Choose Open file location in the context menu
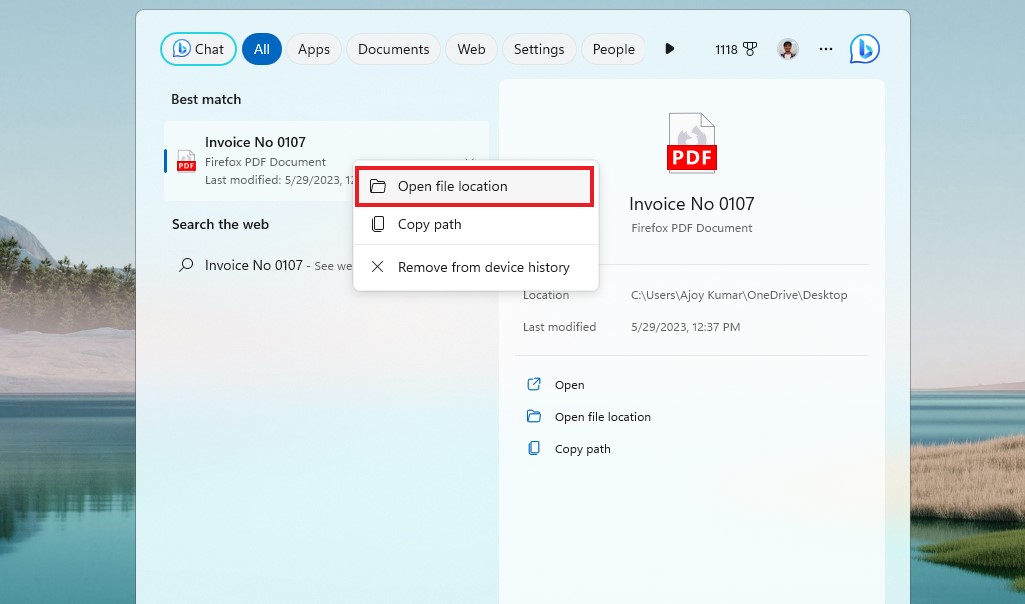This screenshot has width=1025, height=604. (452, 186)
